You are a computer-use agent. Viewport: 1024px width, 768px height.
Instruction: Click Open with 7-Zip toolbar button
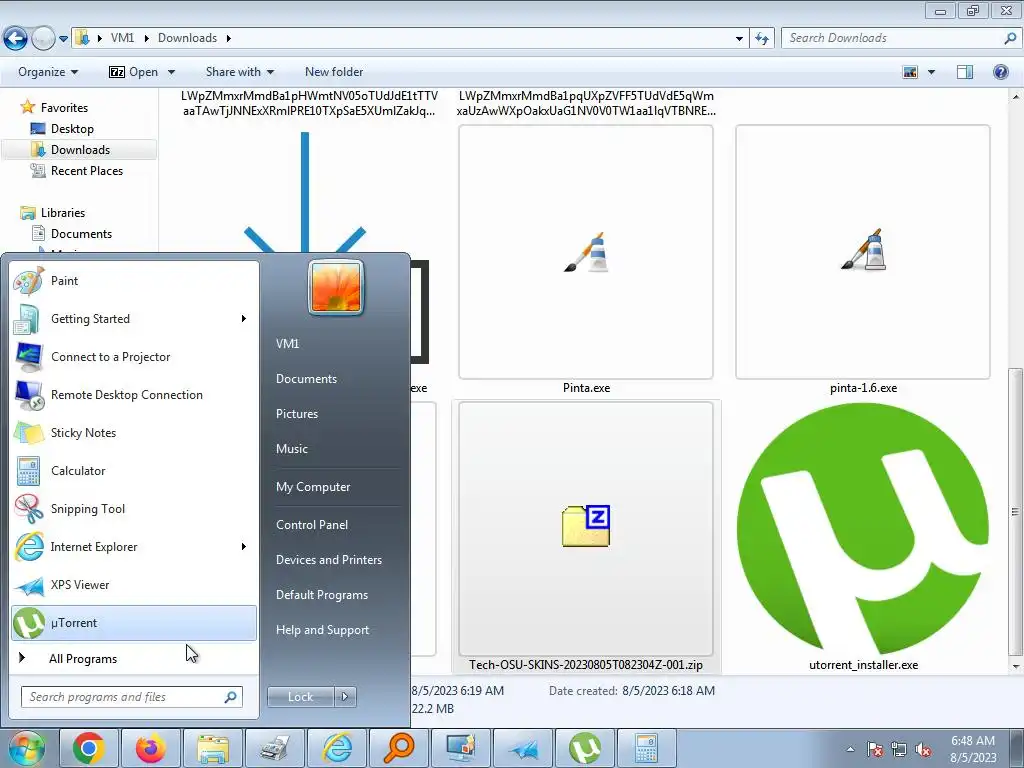[133, 72]
